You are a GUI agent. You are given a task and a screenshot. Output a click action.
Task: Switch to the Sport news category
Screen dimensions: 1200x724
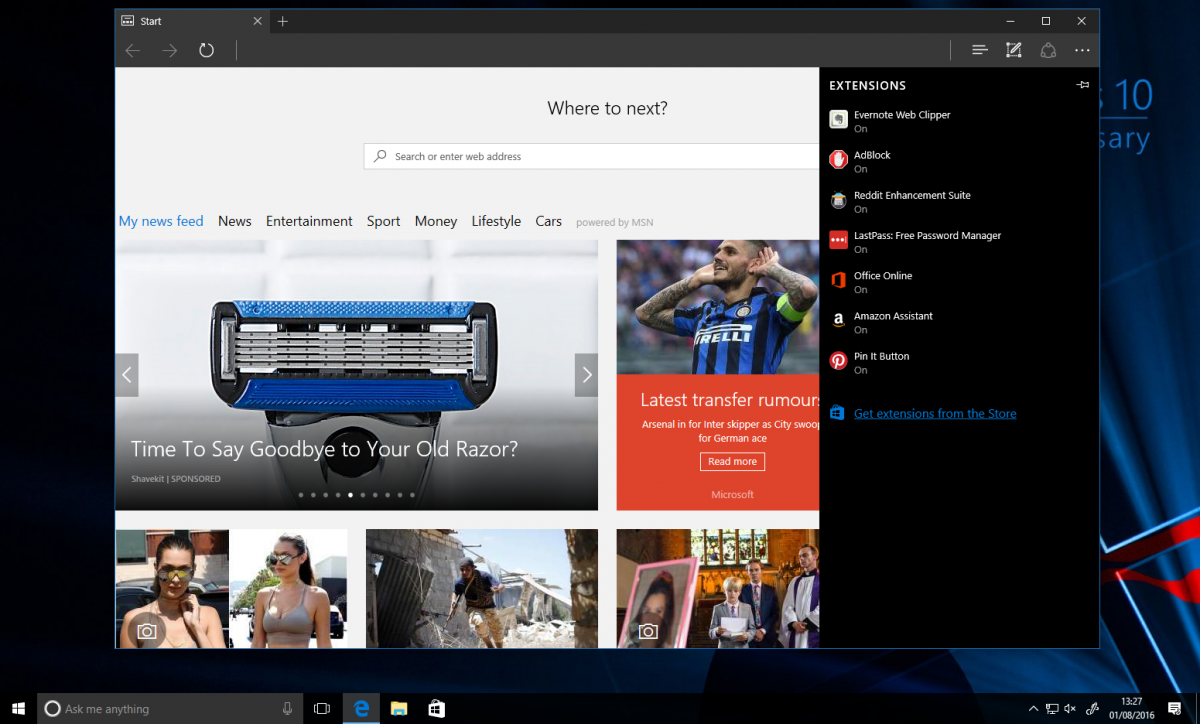383,221
